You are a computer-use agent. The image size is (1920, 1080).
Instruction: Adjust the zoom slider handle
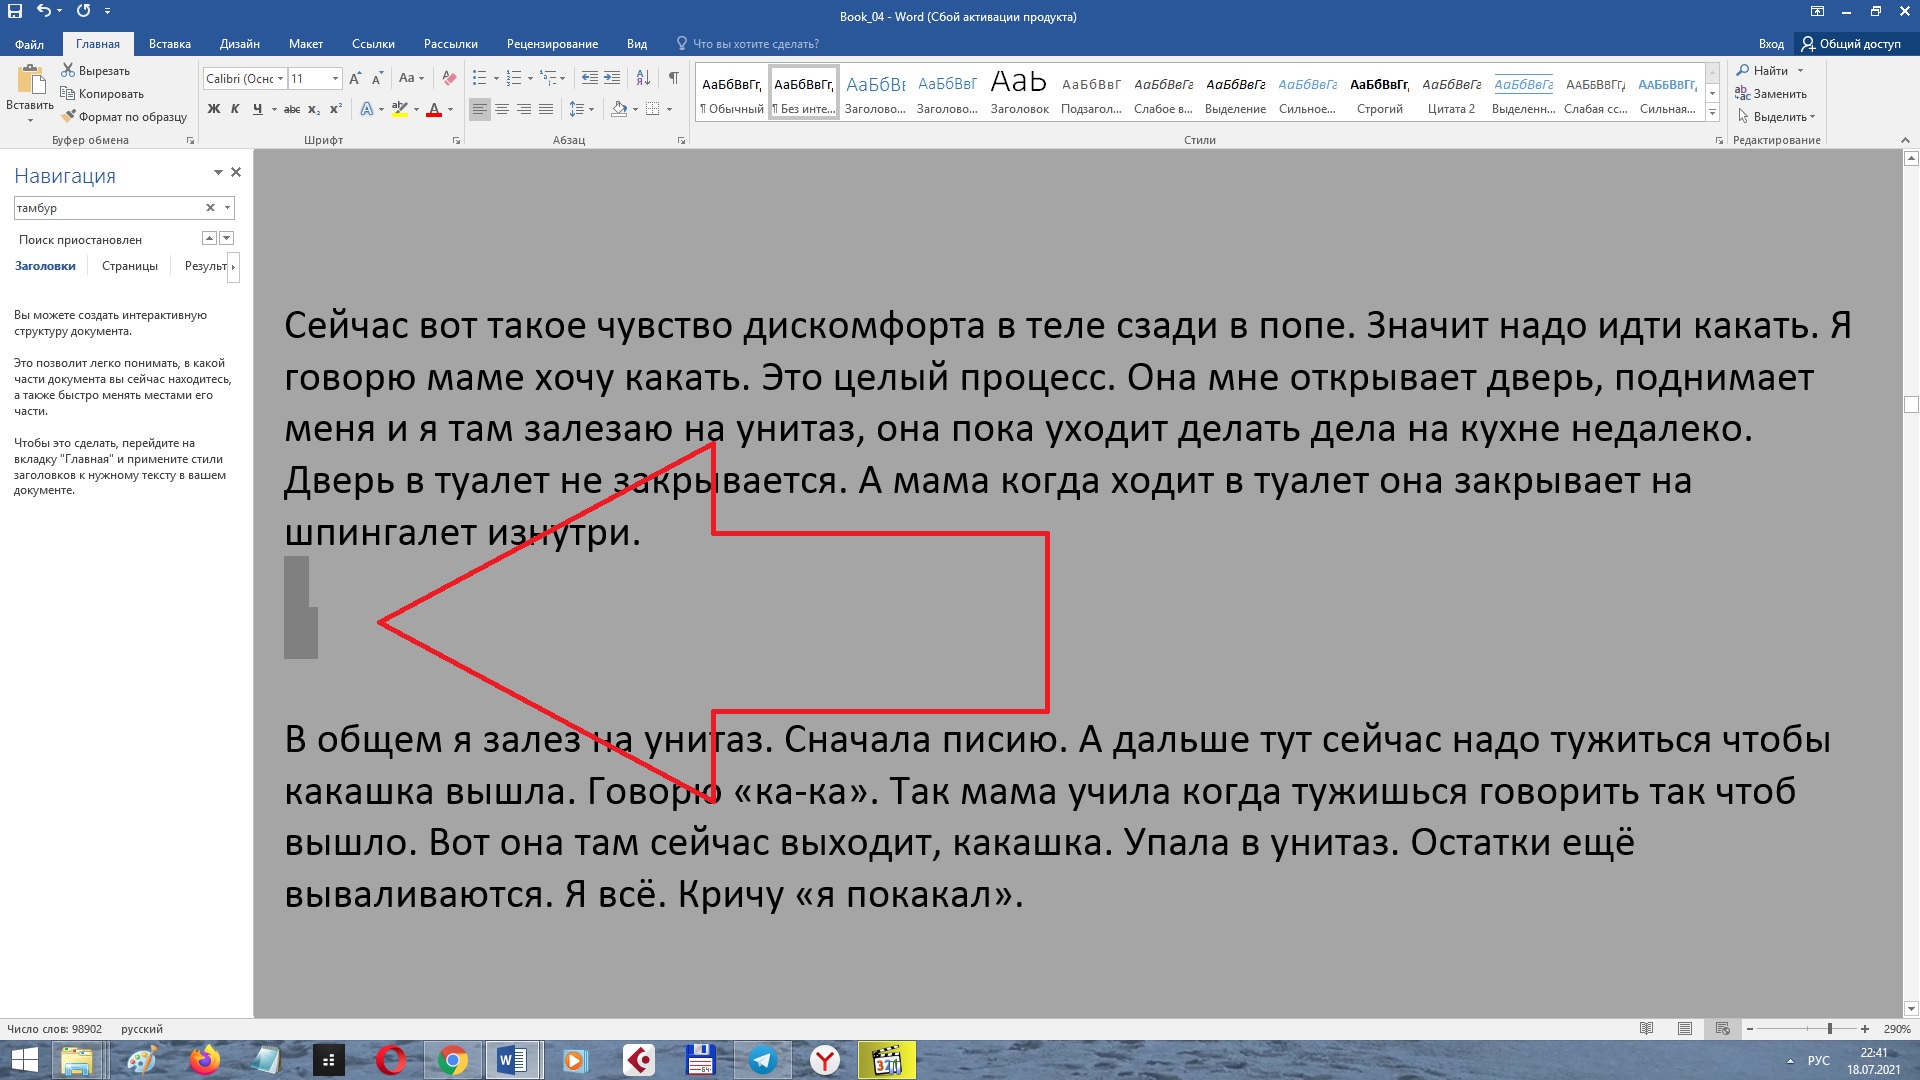coord(1829,1029)
